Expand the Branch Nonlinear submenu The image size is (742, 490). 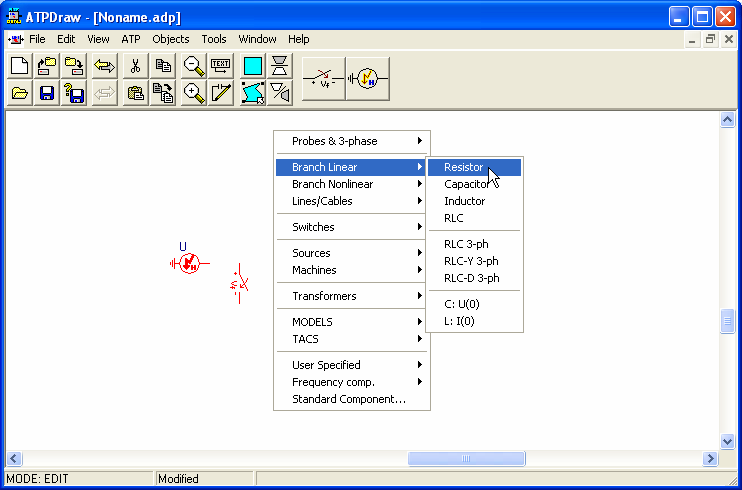(352, 184)
